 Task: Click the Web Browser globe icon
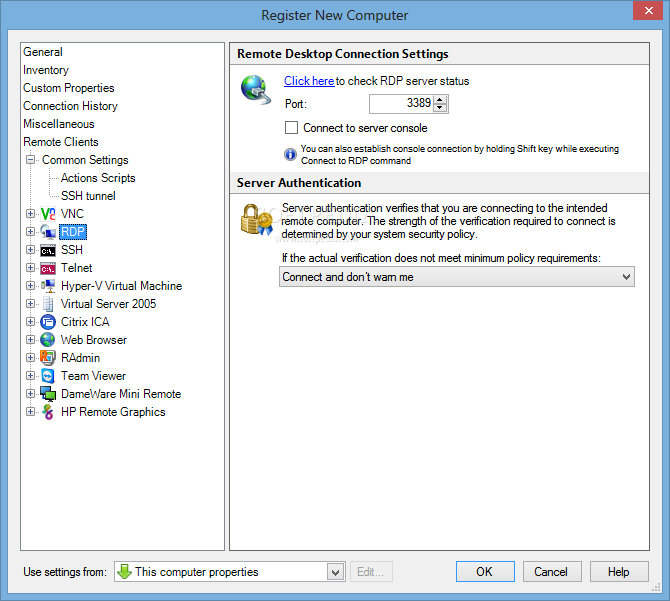[48, 340]
